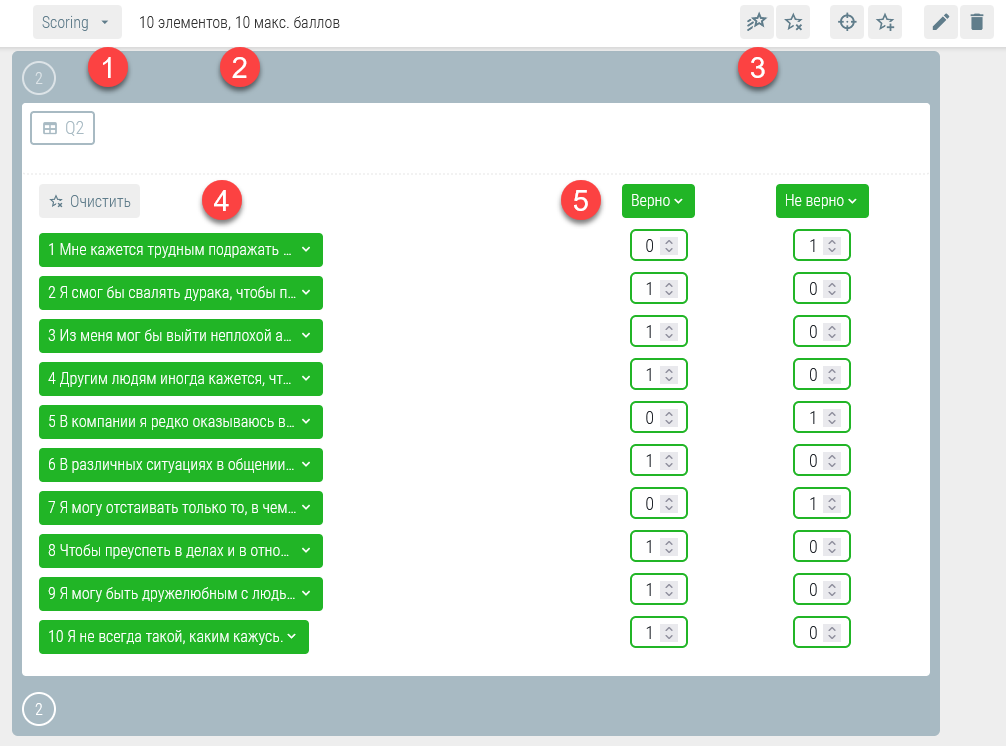Click the auto-score shooting star icon

[756, 22]
